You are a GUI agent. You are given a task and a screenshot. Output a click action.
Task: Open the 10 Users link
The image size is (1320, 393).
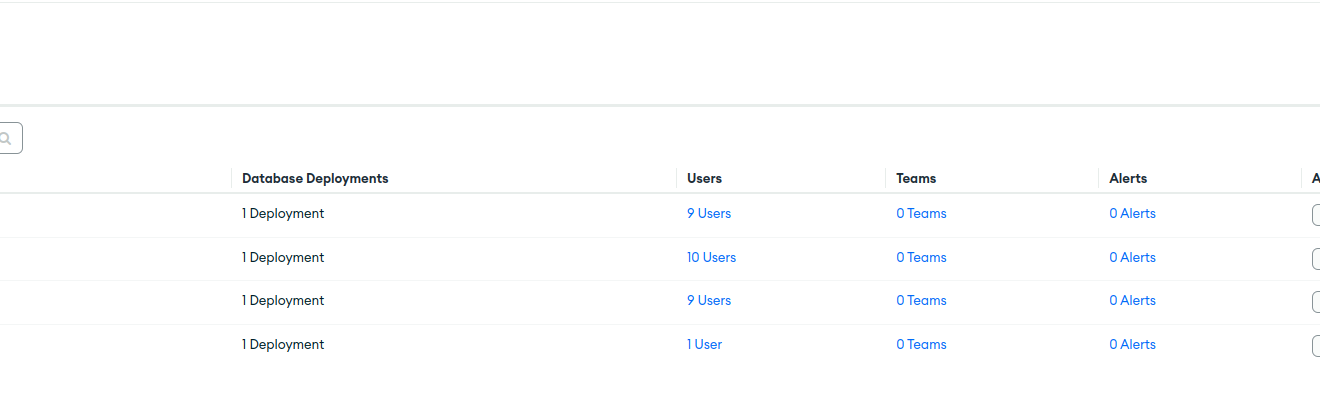[x=711, y=257]
